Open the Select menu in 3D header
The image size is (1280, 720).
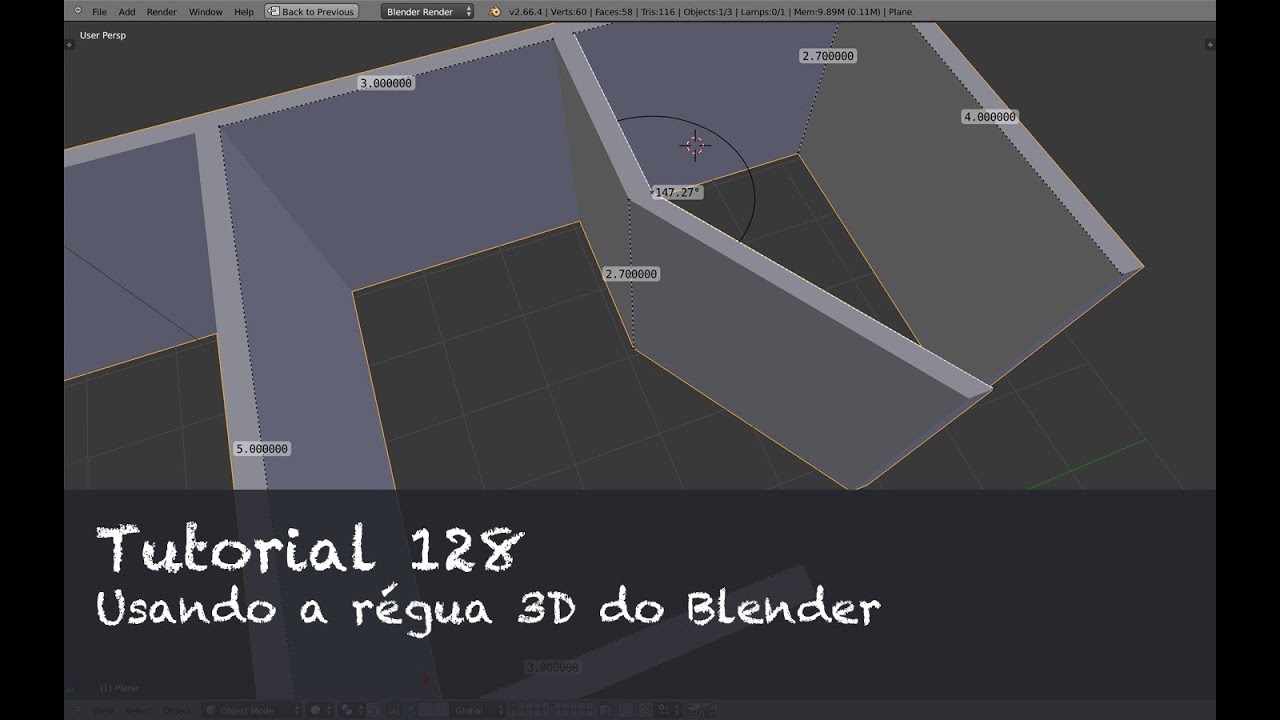coord(138,711)
